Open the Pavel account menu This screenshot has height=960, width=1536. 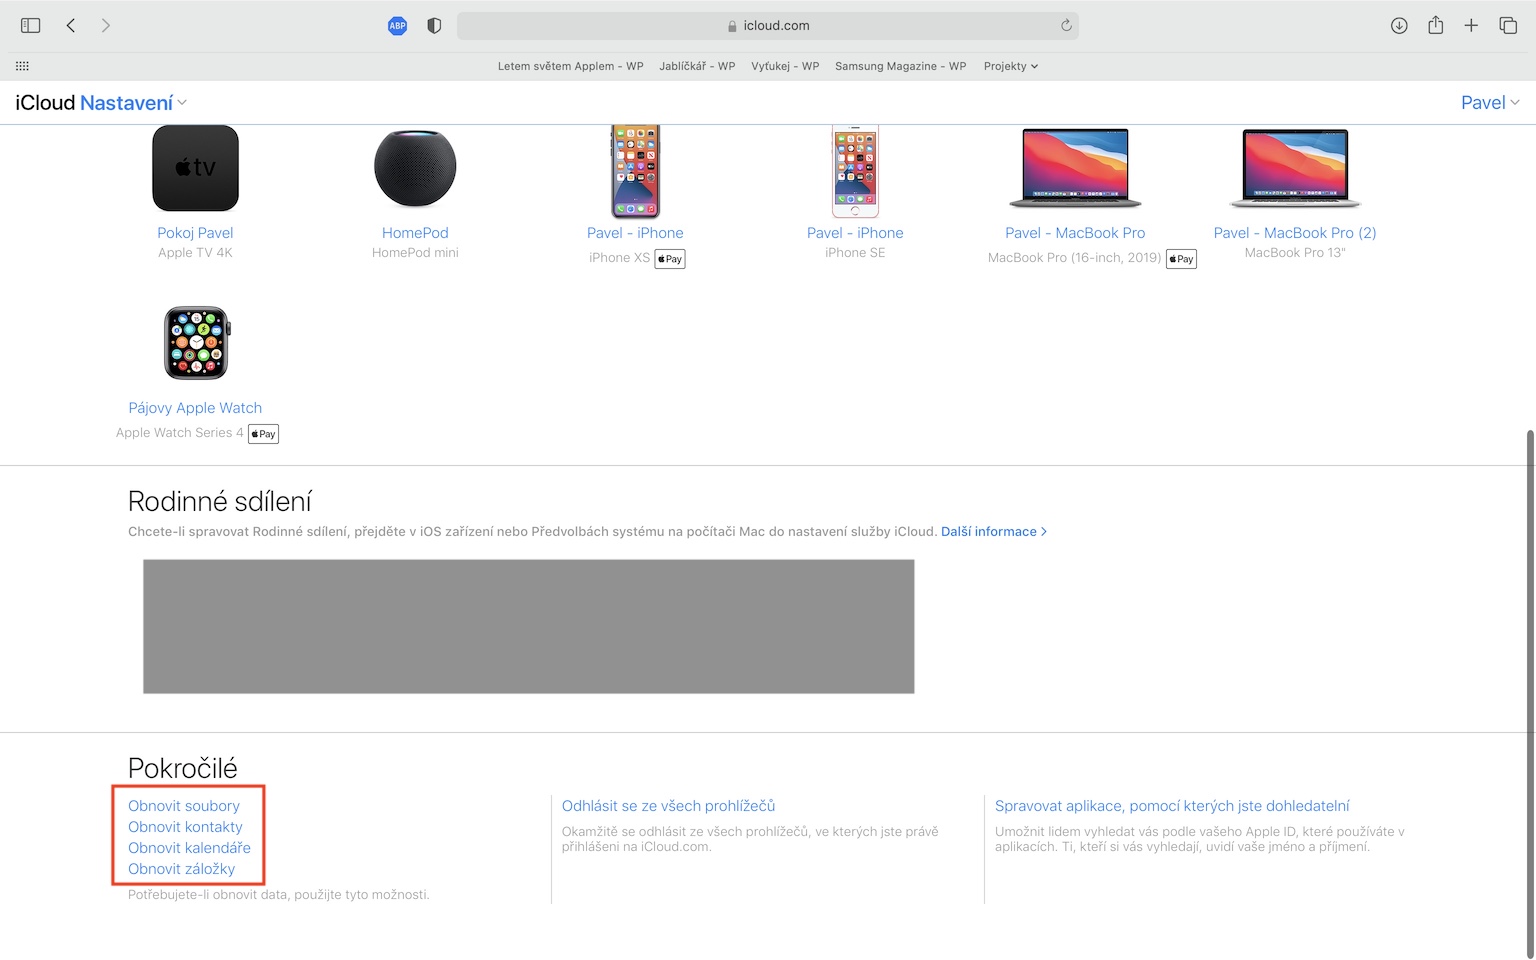click(1489, 103)
